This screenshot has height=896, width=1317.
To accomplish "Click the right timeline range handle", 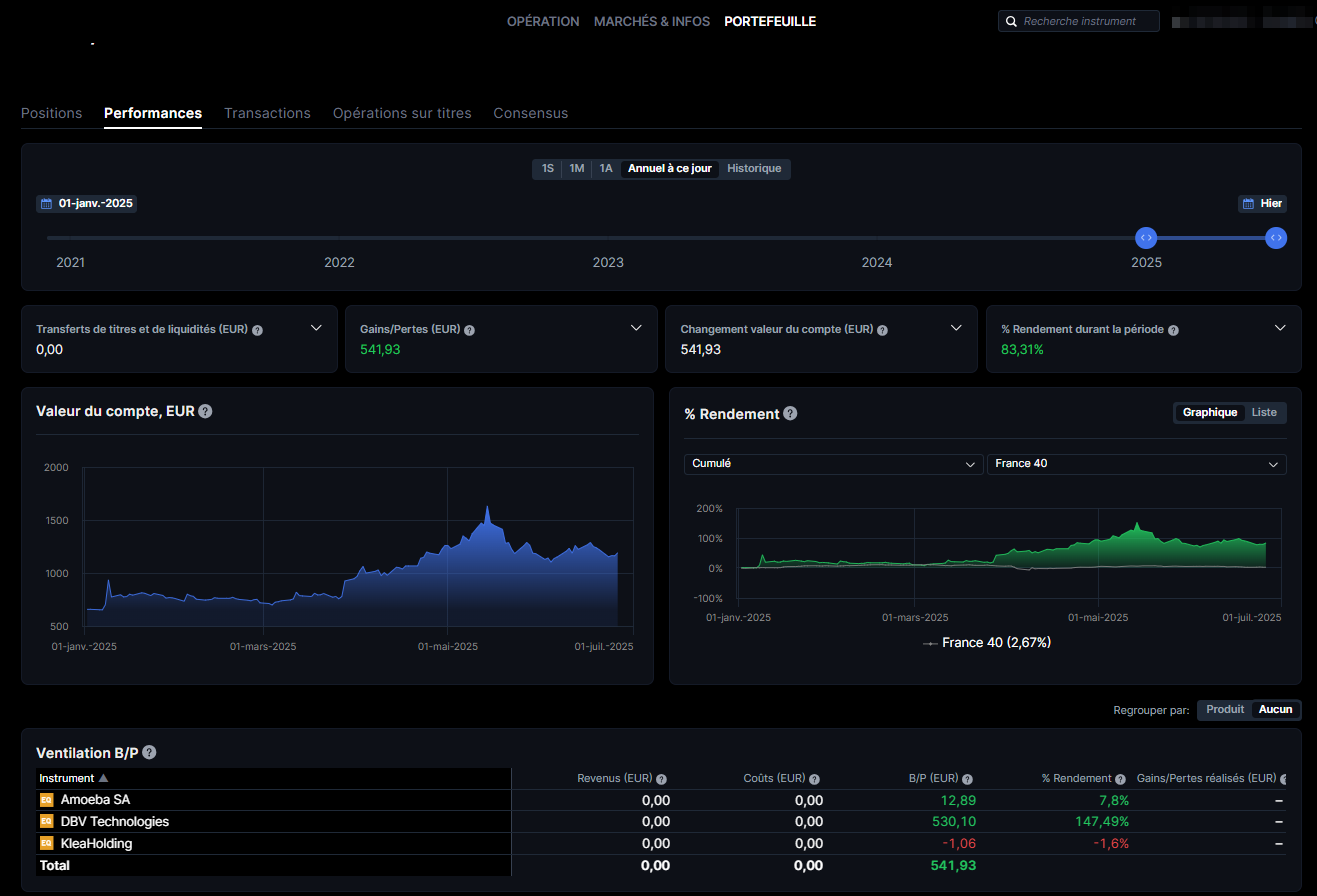I will tap(1276, 238).
